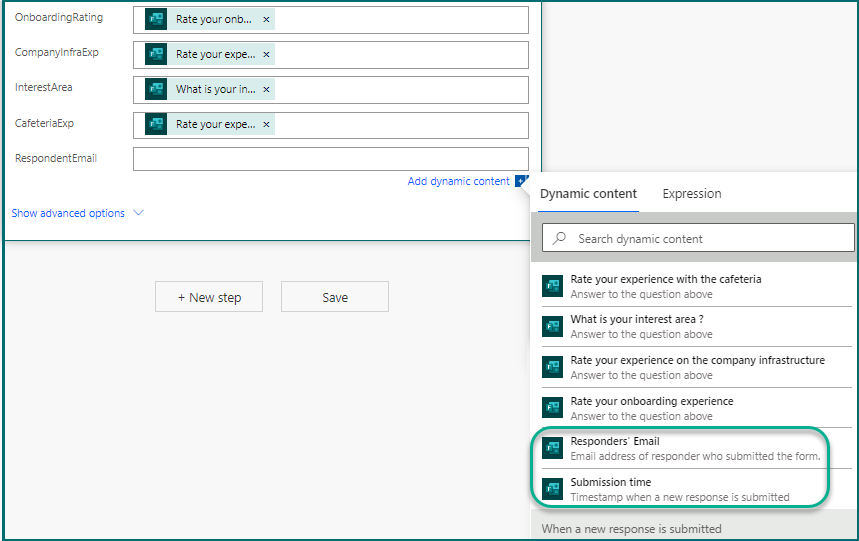Focus the Search dynamic content box
This screenshot has width=859, height=541.
point(710,238)
